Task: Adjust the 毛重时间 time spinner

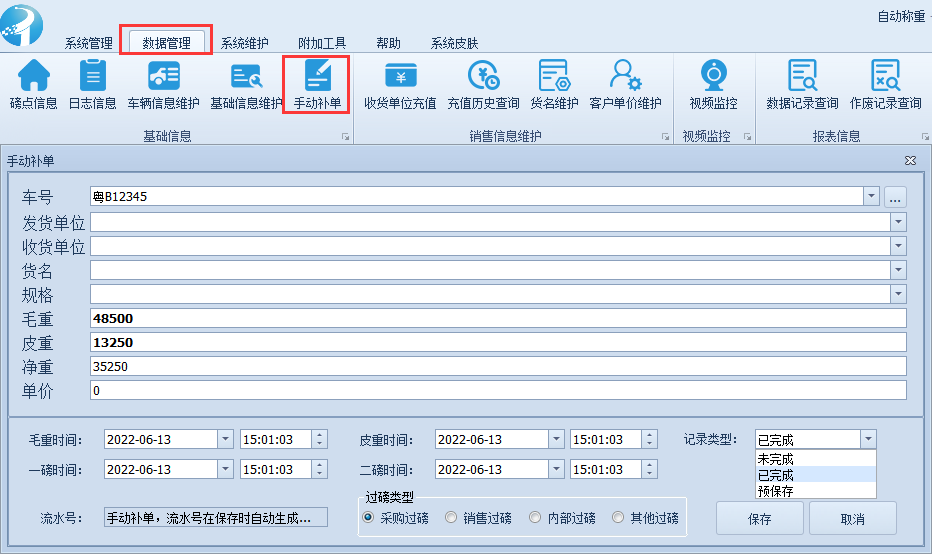Action: pos(319,439)
